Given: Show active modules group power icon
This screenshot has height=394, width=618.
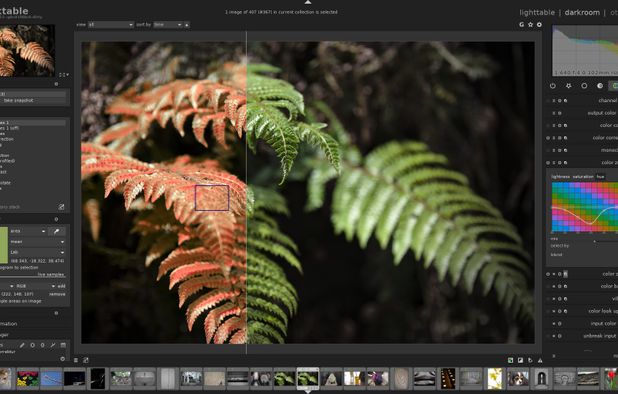Looking at the screenshot, I should pyautogui.click(x=553, y=85).
